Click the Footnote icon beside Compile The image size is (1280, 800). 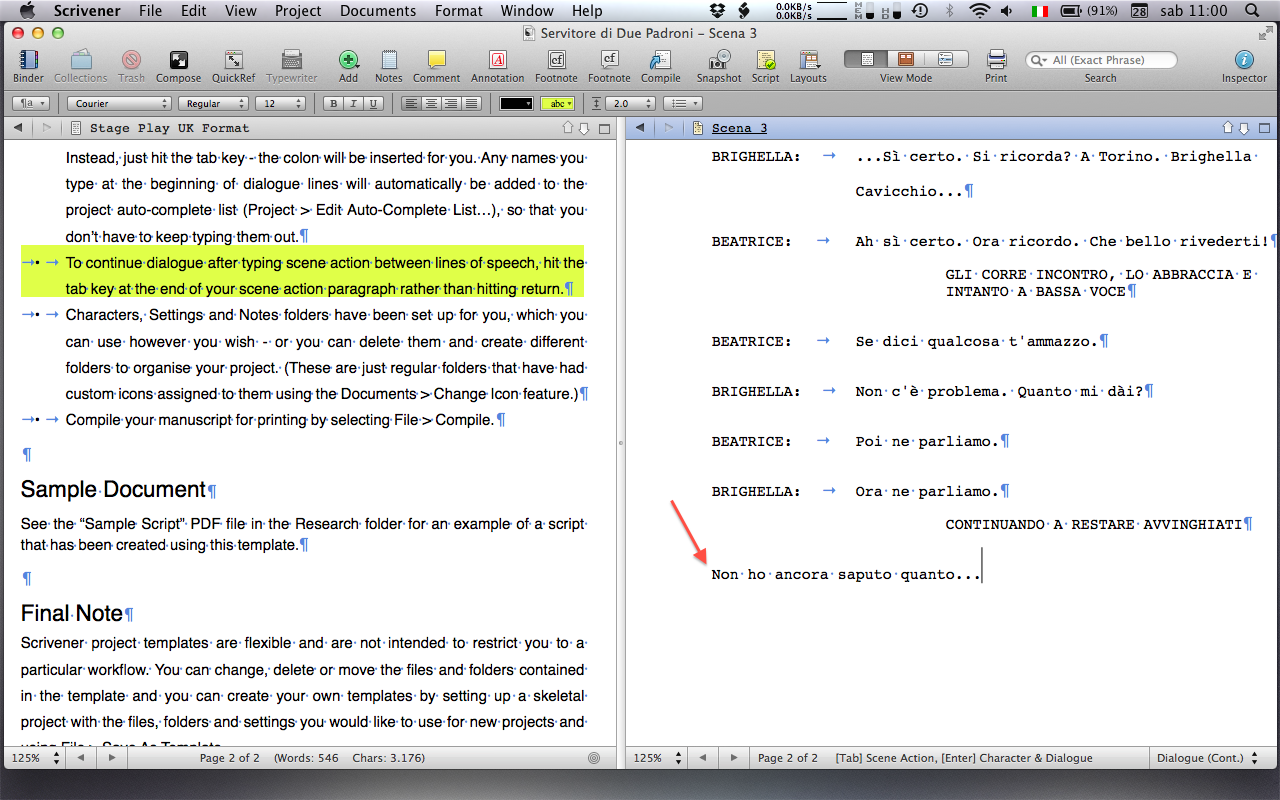tap(609, 60)
